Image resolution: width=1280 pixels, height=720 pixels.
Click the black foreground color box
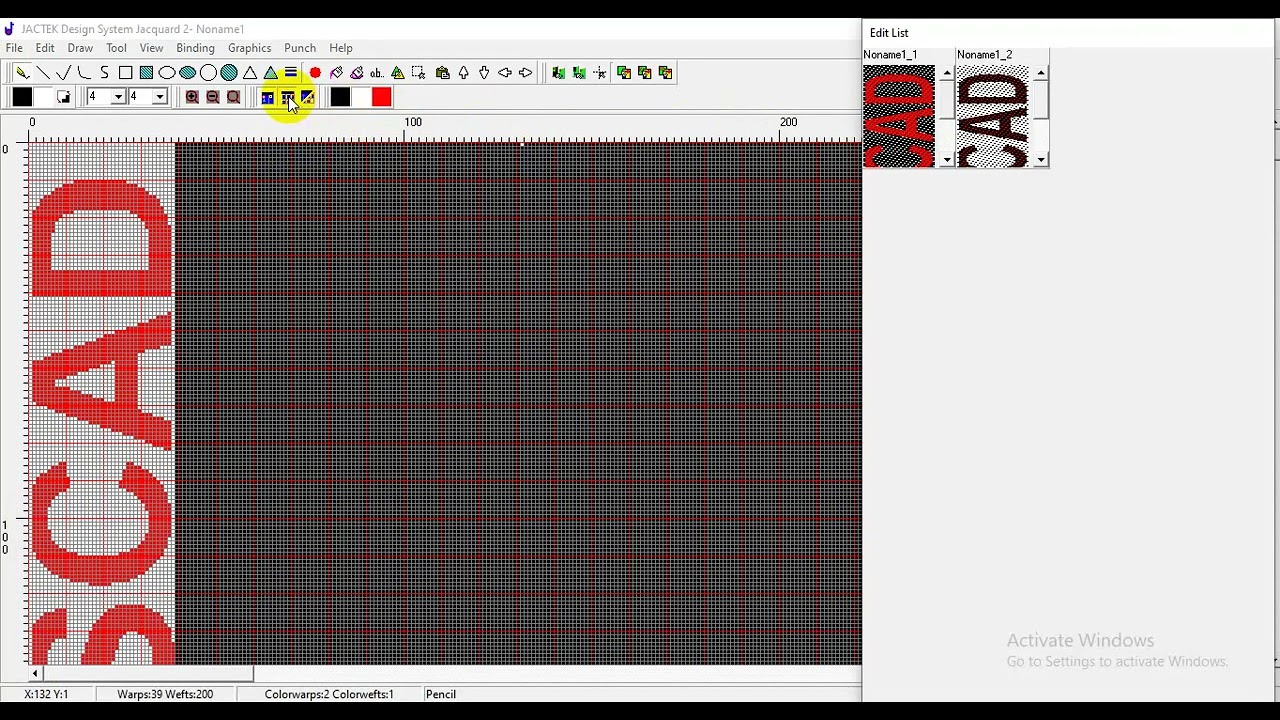click(x=22, y=97)
